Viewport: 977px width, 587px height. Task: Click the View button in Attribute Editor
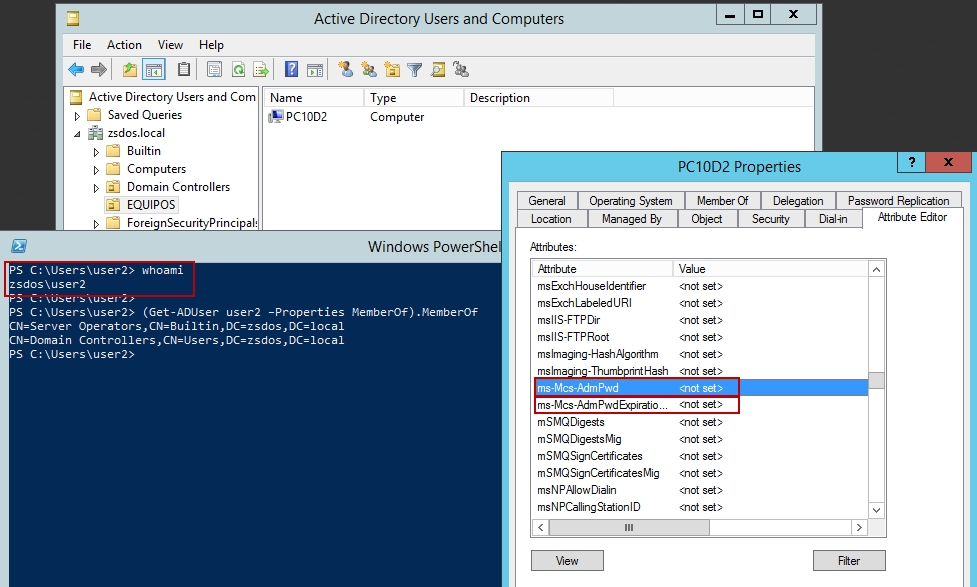[x=567, y=560]
